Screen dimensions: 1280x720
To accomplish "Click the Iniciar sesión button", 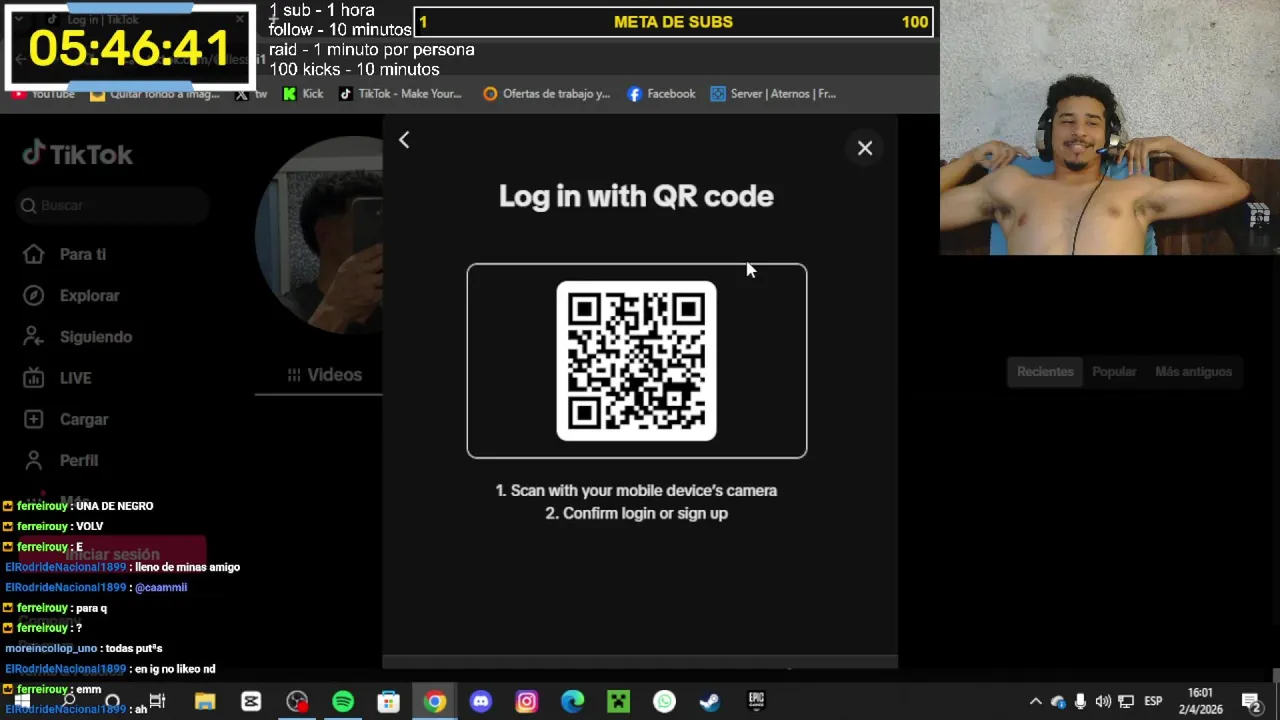I will point(112,554).
